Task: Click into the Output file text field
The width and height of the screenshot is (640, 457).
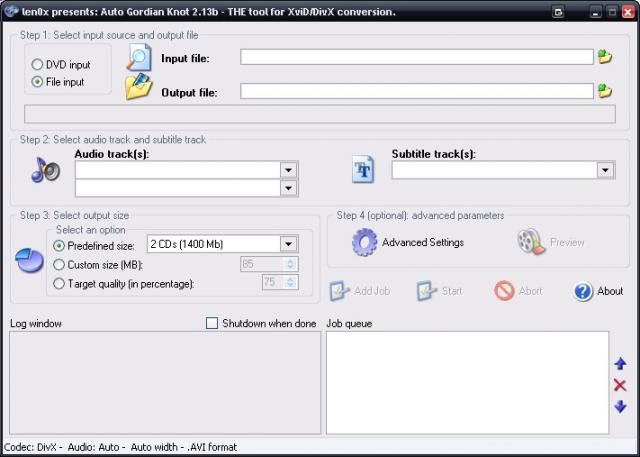Action: 417,91
